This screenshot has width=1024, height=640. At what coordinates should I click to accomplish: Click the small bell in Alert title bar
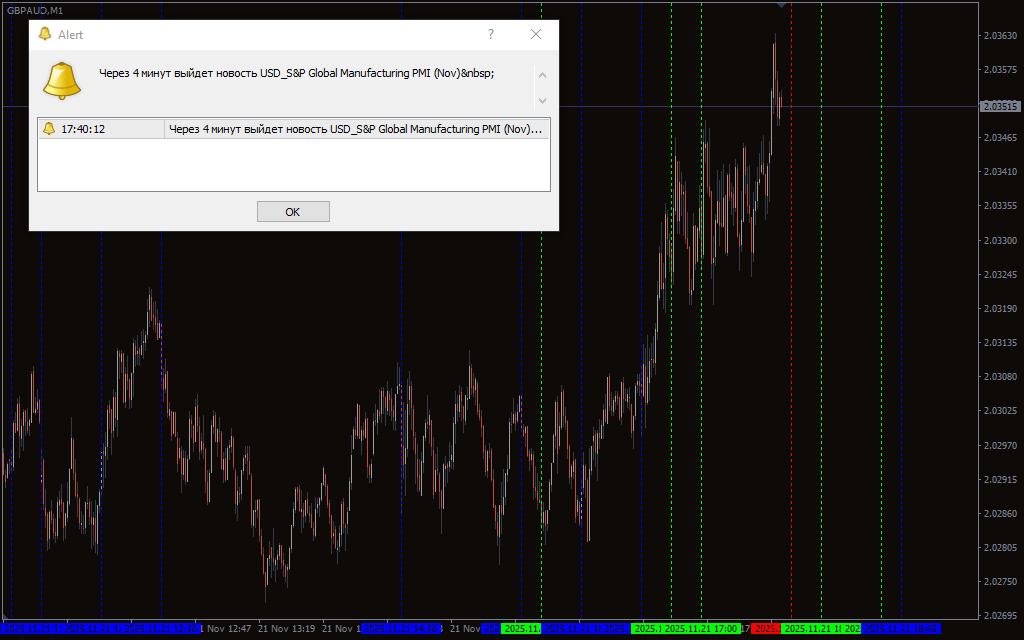click(x=44, y=34)
